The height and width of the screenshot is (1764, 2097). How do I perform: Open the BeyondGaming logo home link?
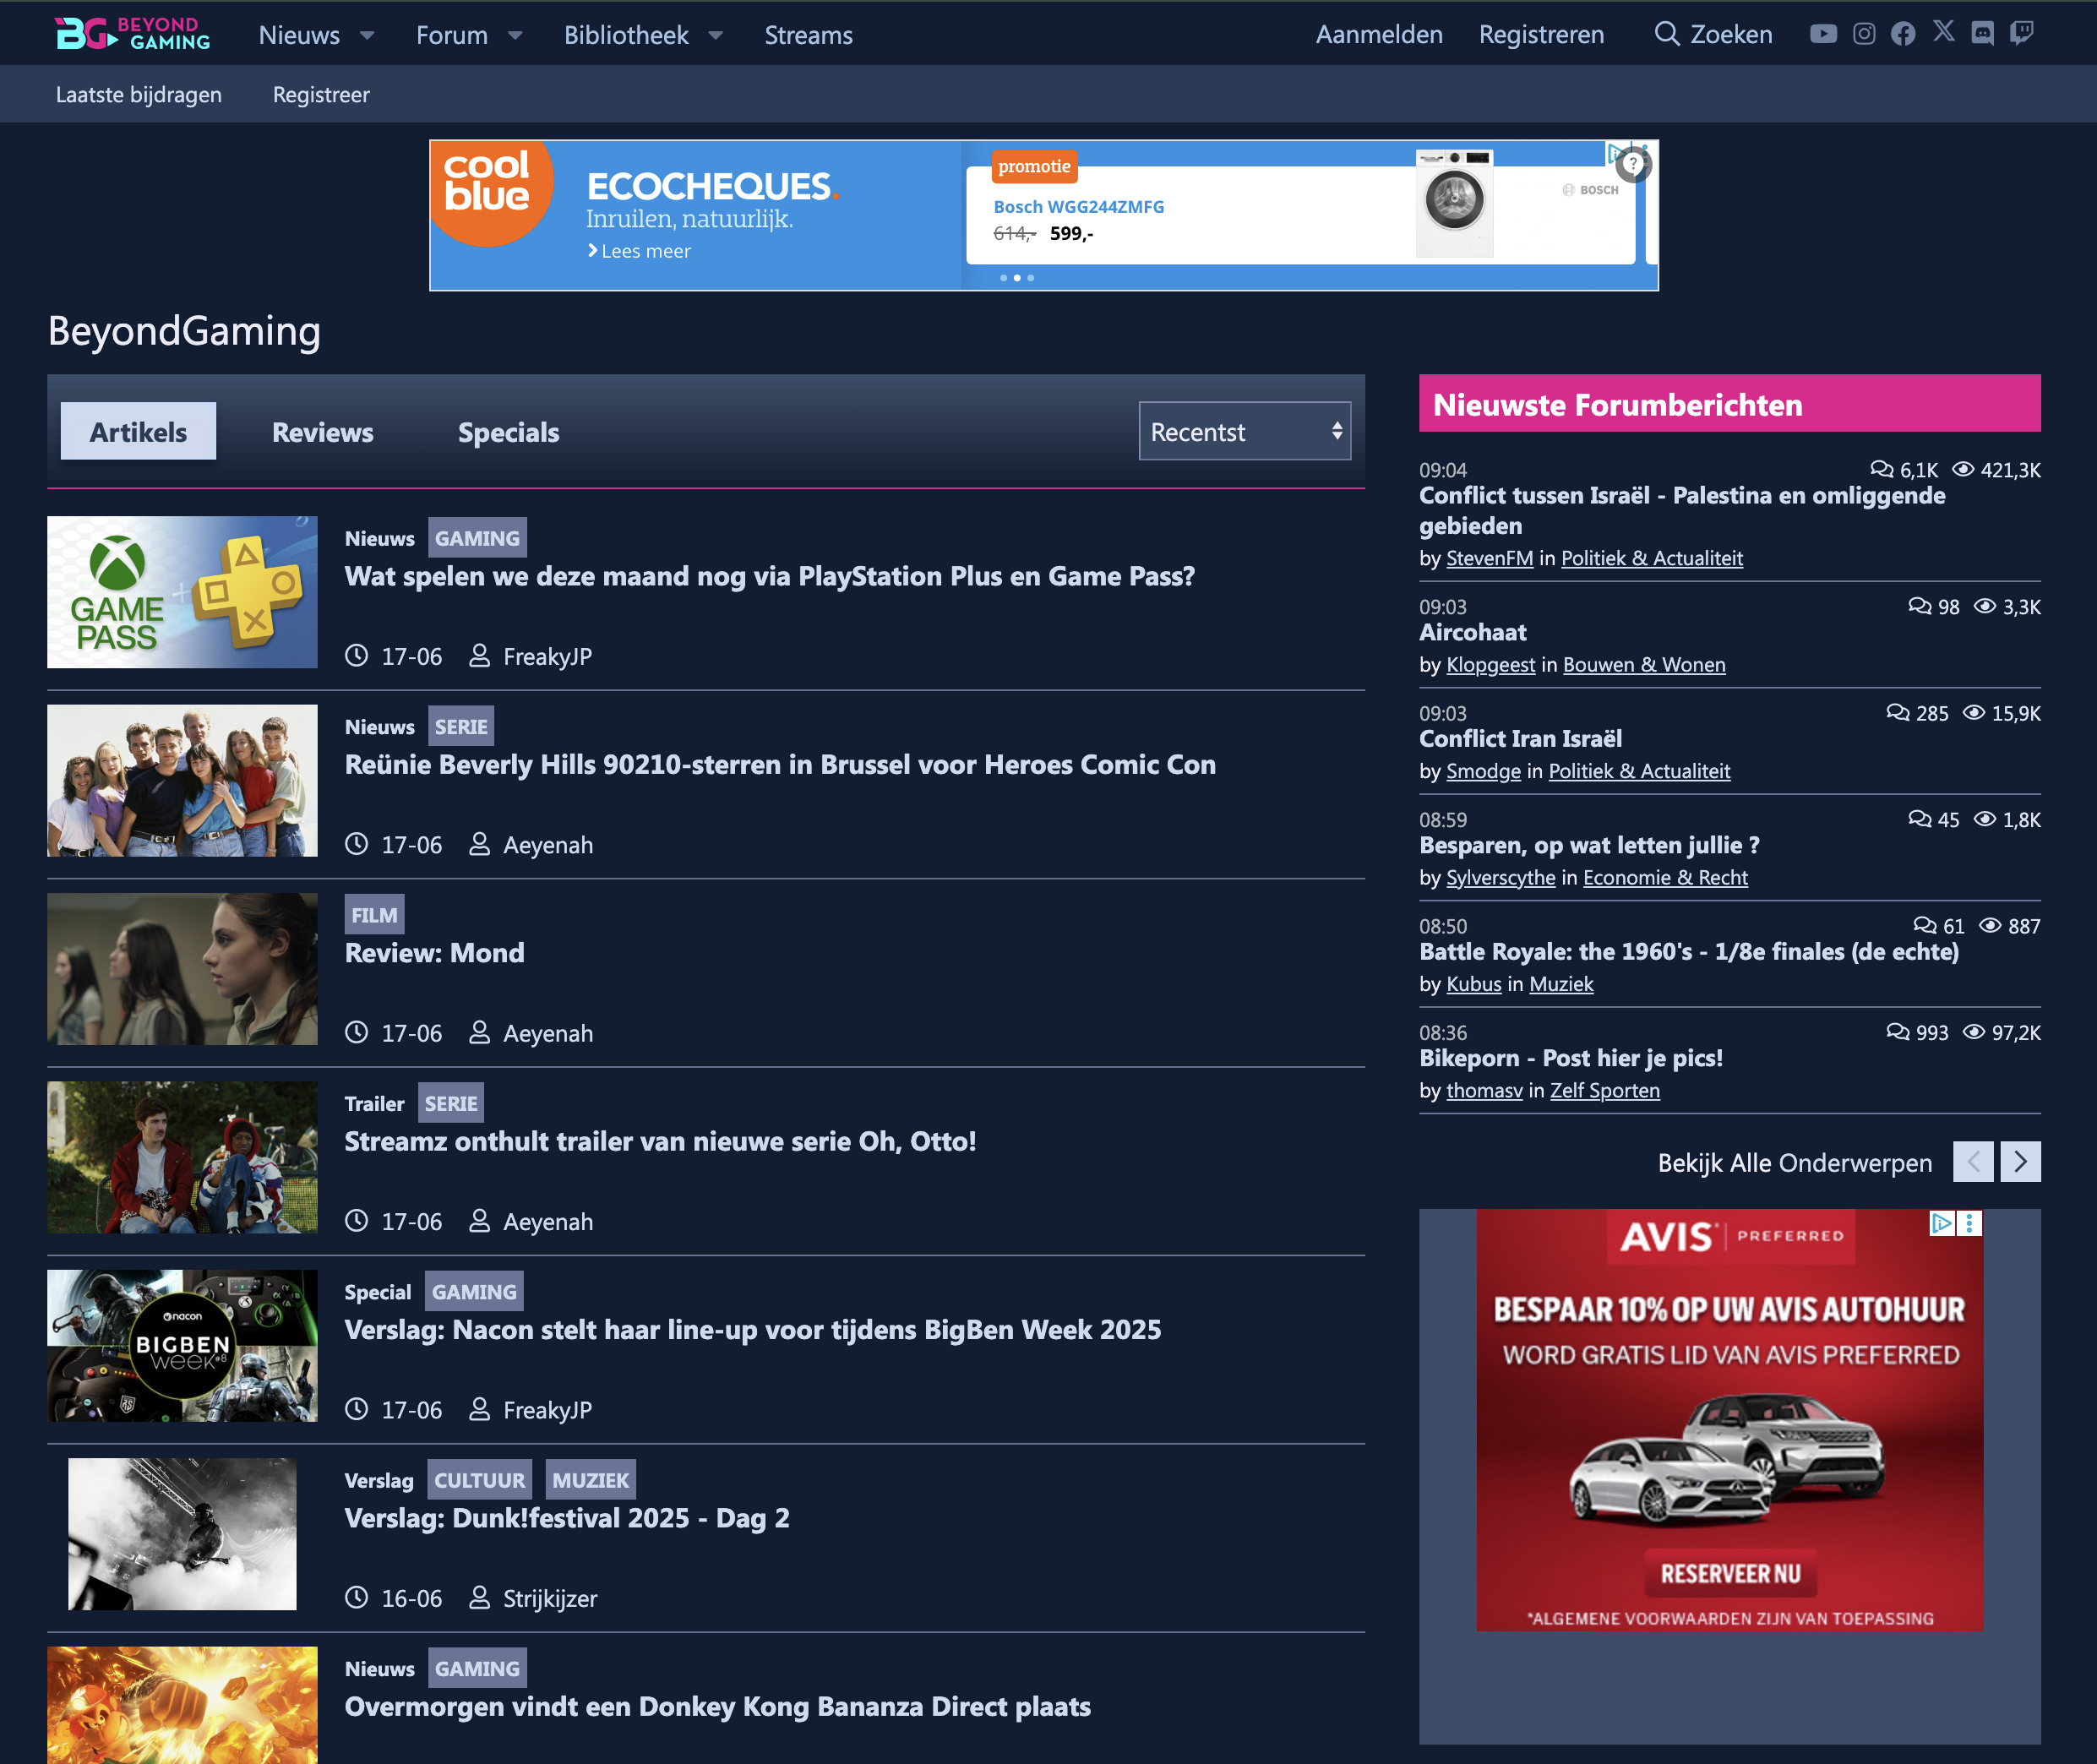[133, 34]
